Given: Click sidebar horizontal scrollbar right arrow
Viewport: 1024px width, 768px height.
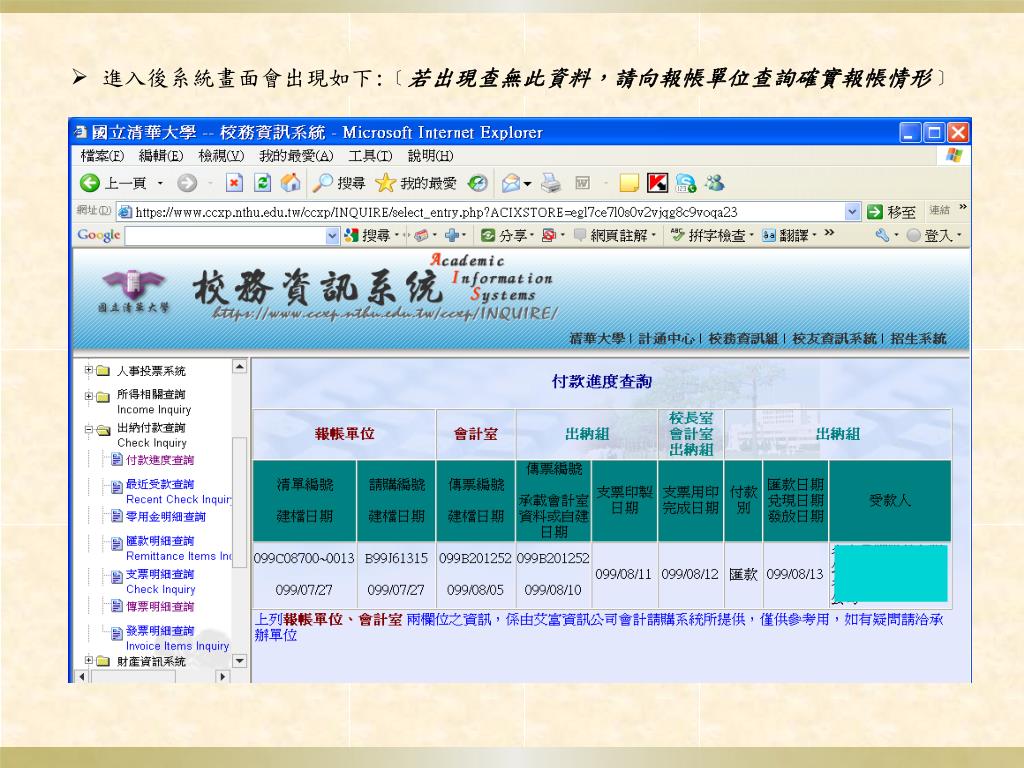Looking at the screenshot, I should (x=223, y=677).
